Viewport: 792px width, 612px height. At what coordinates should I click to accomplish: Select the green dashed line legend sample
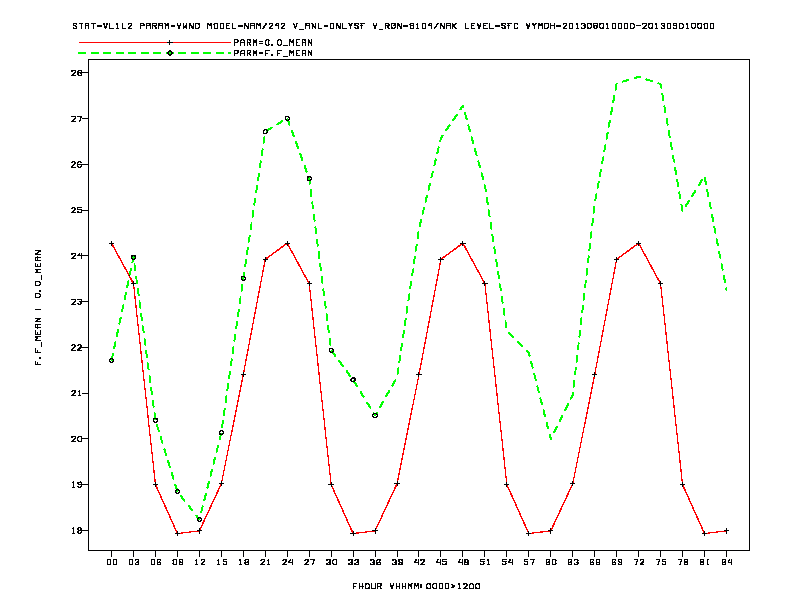pyautogui.click(x=155, y=53)
